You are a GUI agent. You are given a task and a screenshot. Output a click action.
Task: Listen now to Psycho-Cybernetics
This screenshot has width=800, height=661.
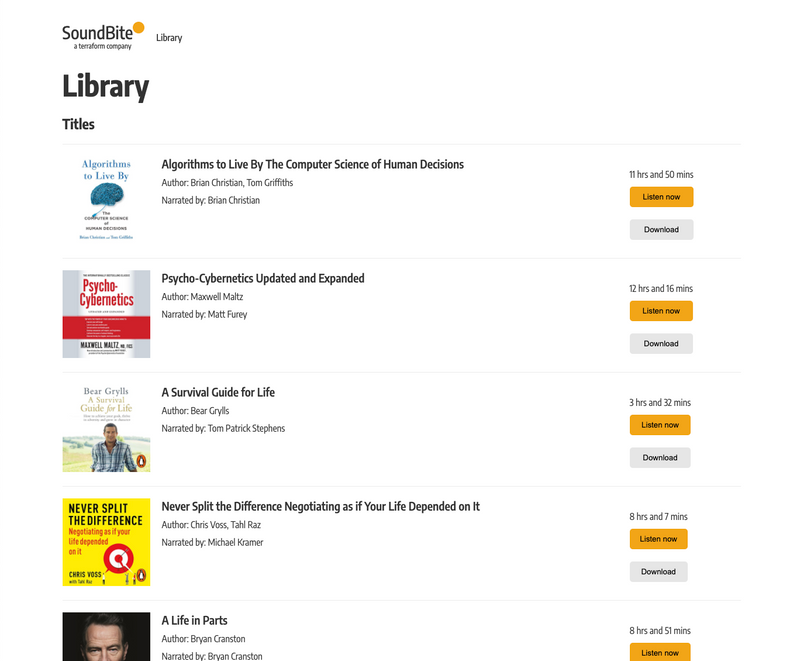point(661,311)
